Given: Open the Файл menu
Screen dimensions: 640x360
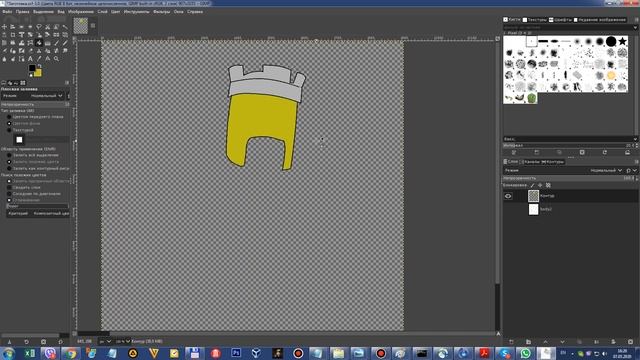Looking at the screenshot, I should click(x=7, y=12).
